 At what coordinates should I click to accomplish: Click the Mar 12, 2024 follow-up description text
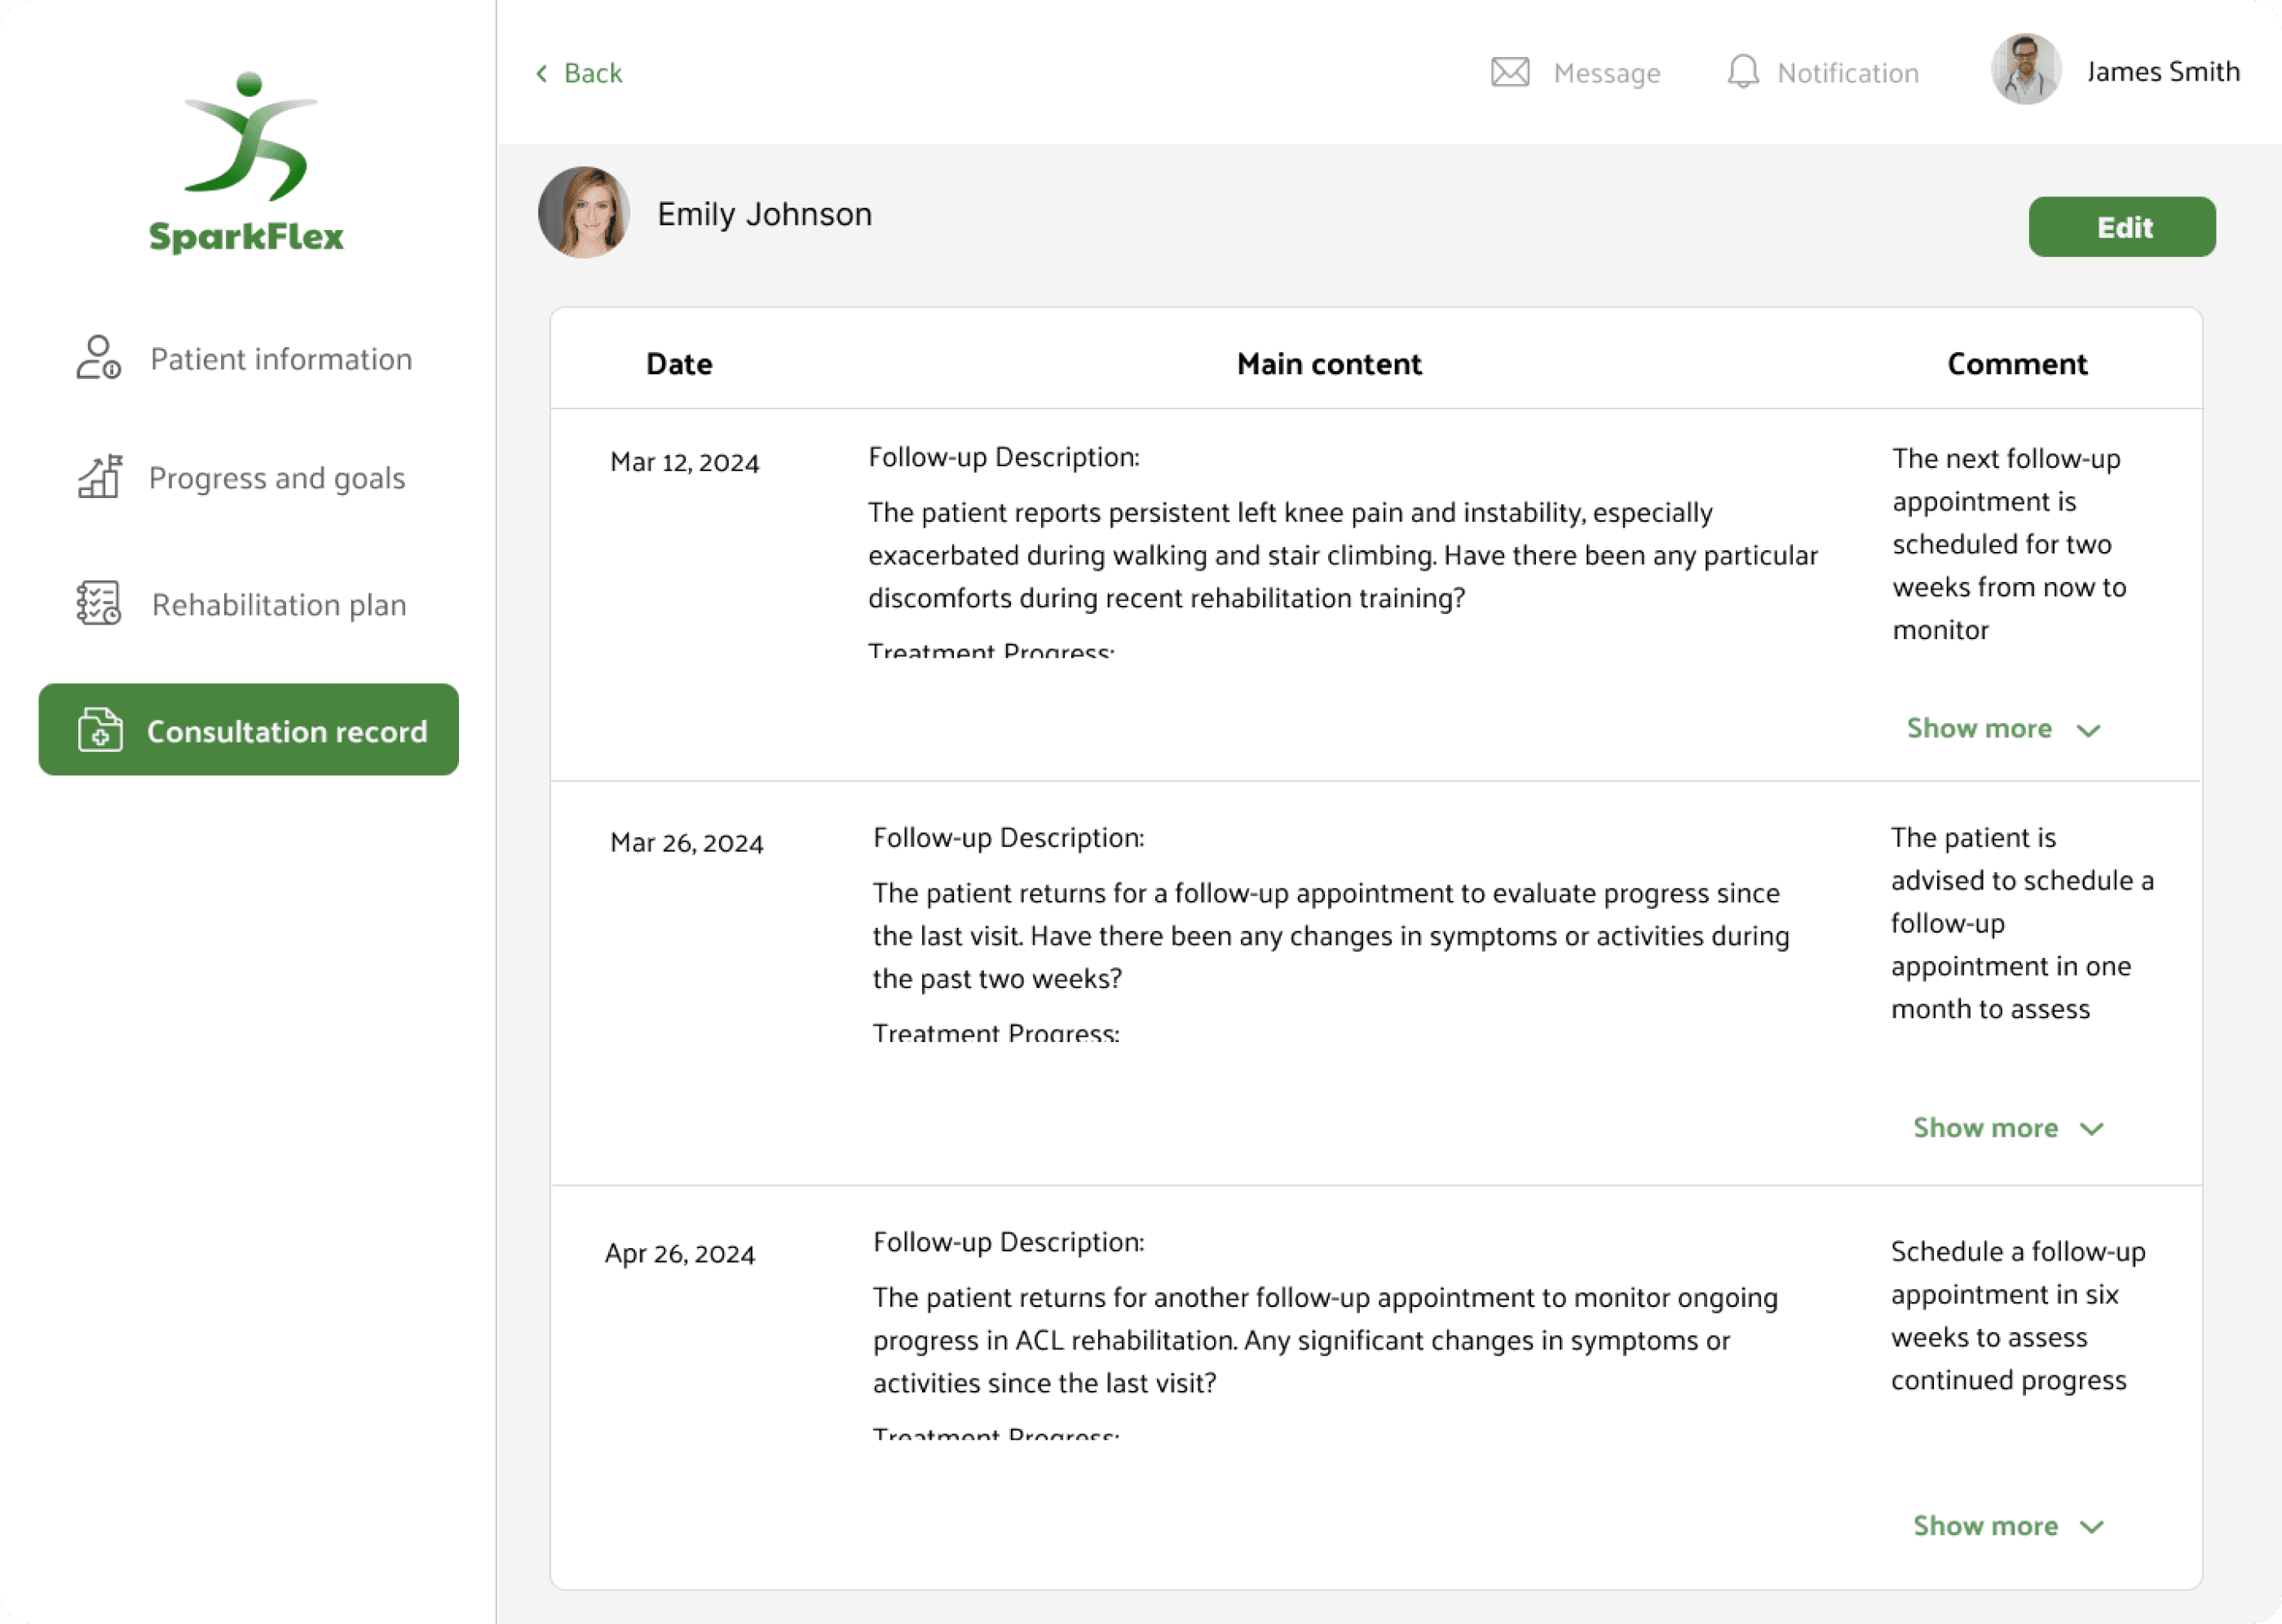coord(1341,555)
